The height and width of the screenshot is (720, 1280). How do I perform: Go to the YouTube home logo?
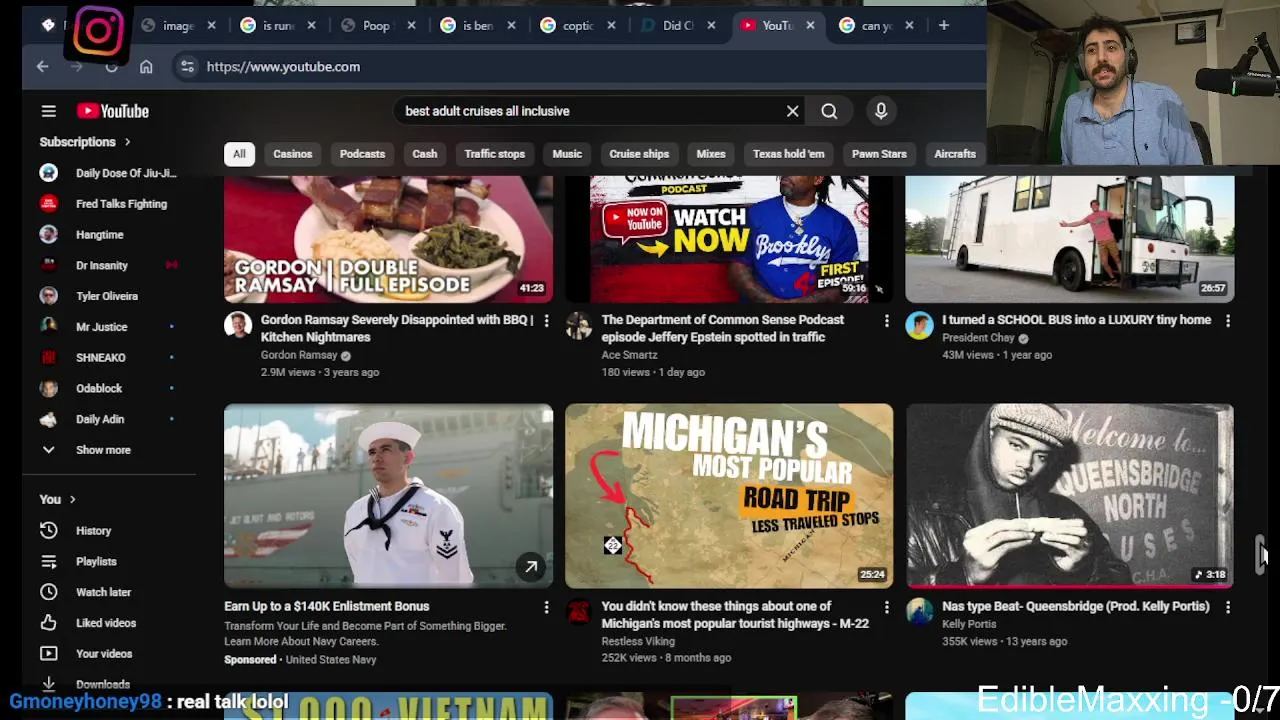112,111
